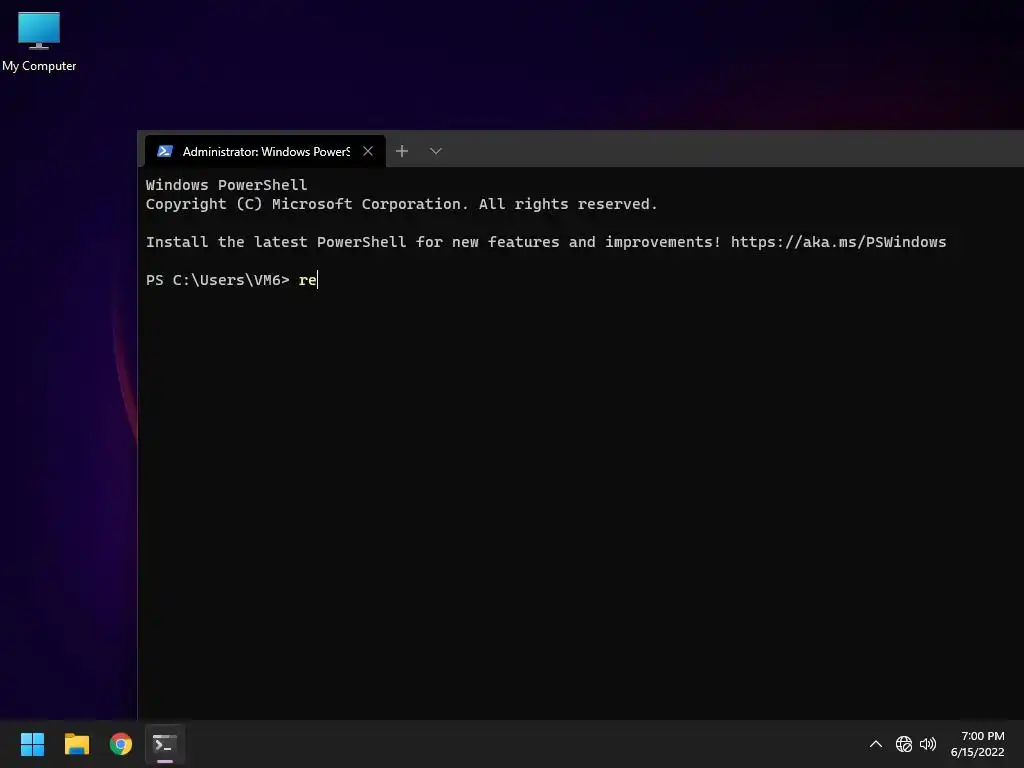Click the Windows Terminal taskbar icon
Viewport: 1024px width, 768px height.
(165, 744)
